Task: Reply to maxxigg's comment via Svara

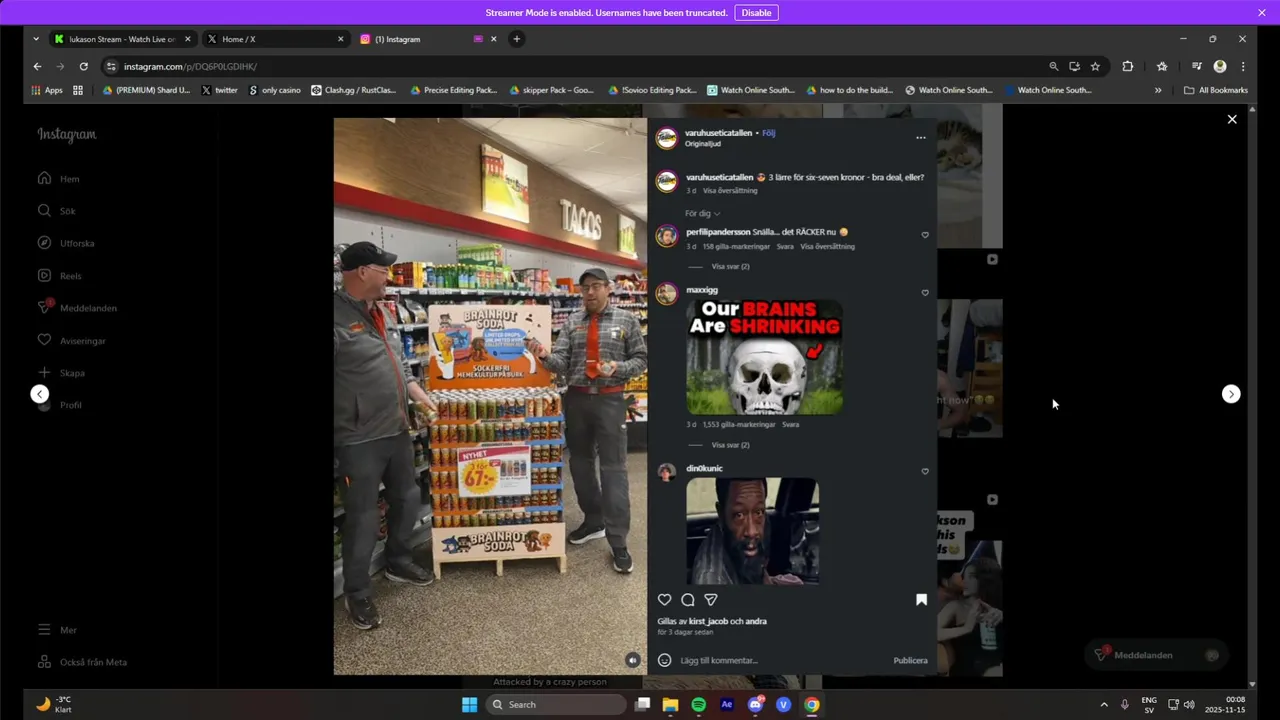Action: coord(790,424)
